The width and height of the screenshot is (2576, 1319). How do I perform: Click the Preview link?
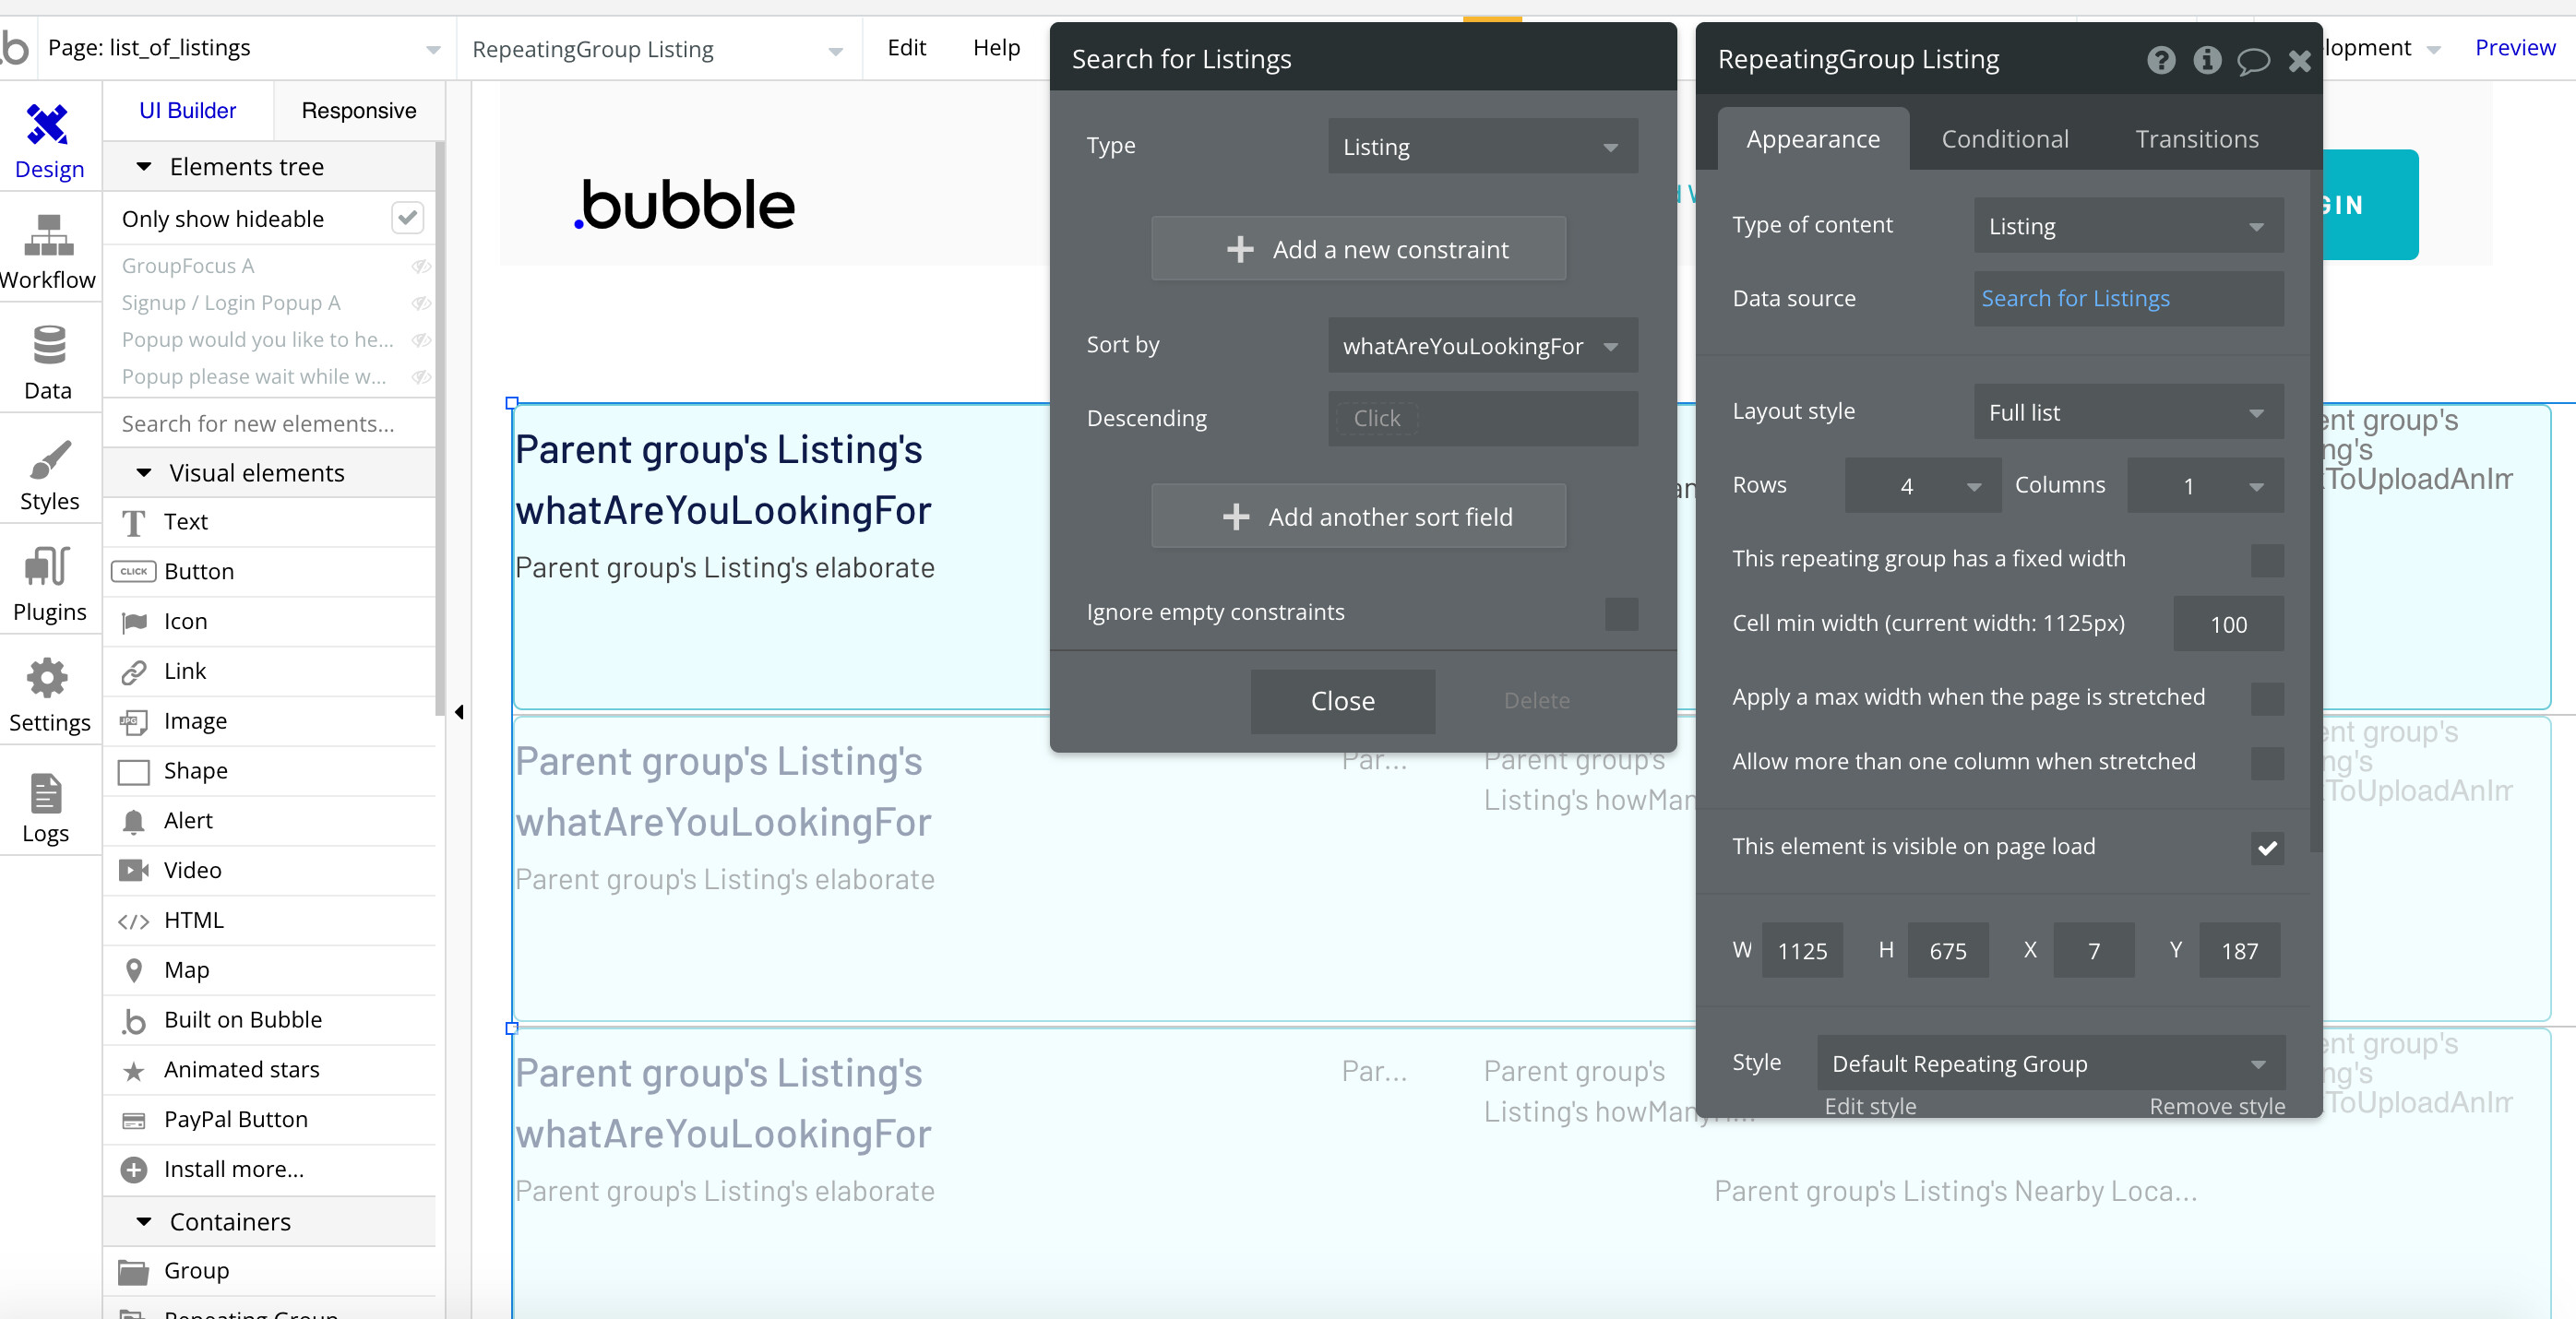click(x=2514, y=48)
